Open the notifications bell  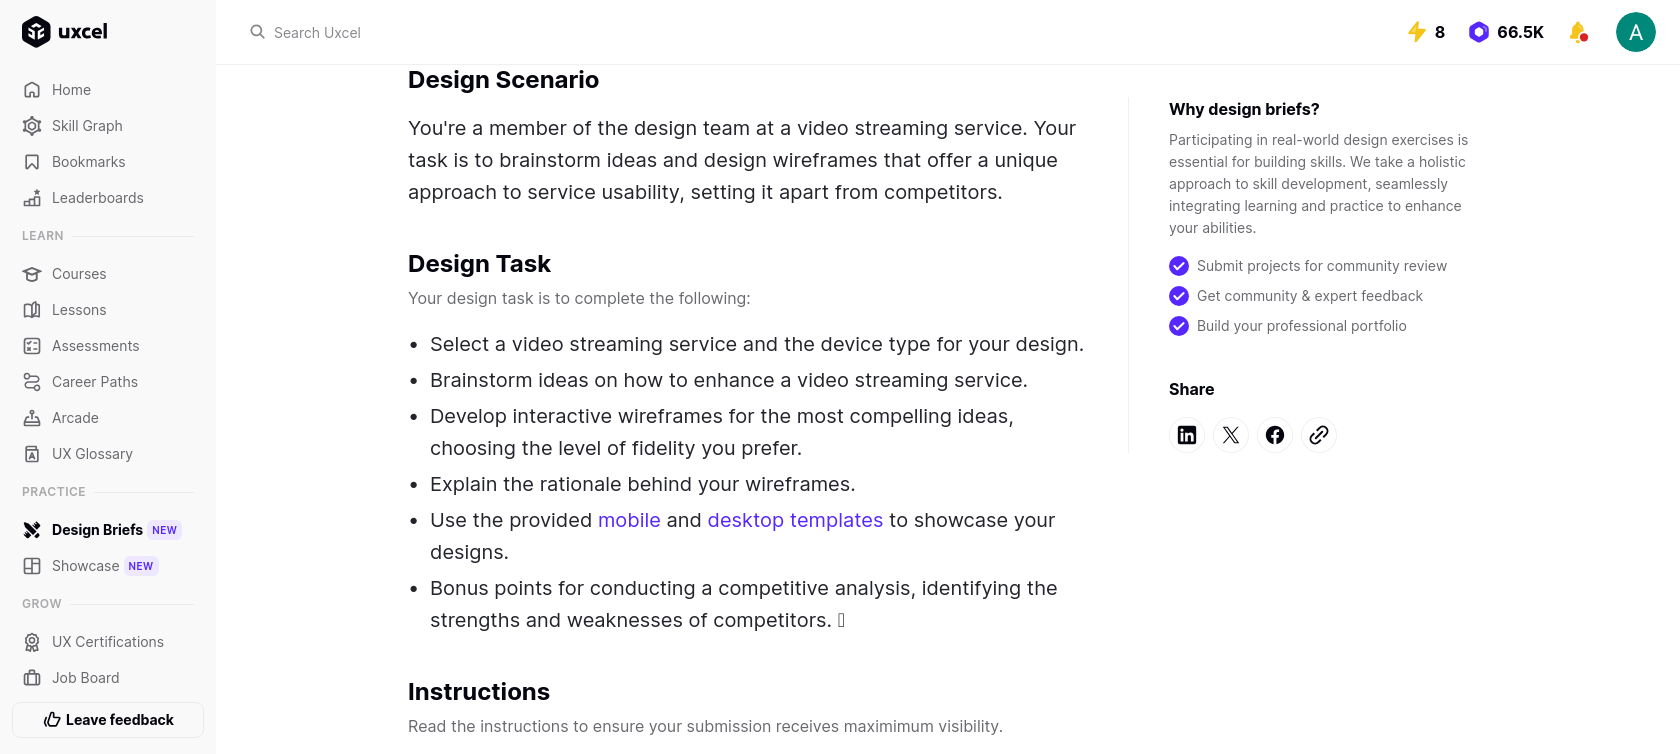(1578, 32)
